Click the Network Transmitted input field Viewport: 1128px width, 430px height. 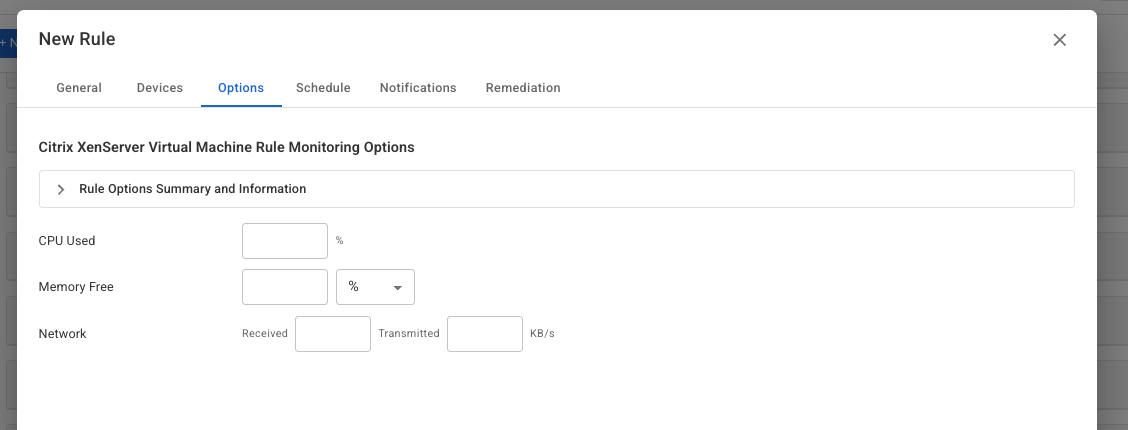(x=485, y=334)
